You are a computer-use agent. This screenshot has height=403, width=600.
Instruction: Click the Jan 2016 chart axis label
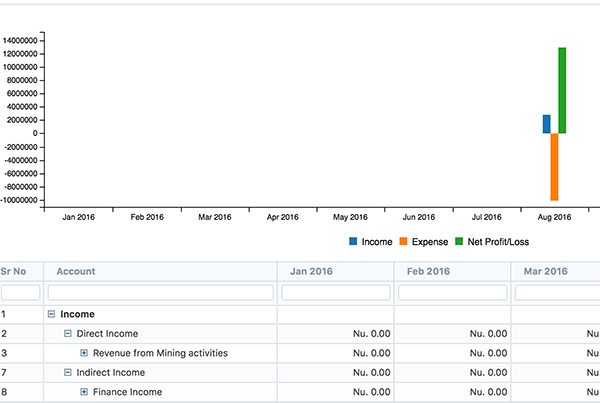(78, 217)
